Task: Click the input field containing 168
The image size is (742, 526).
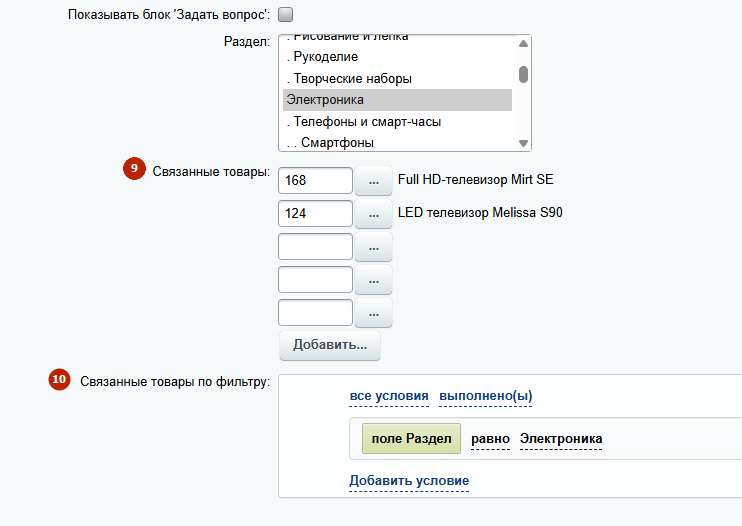Action: (x=315, y=181)
